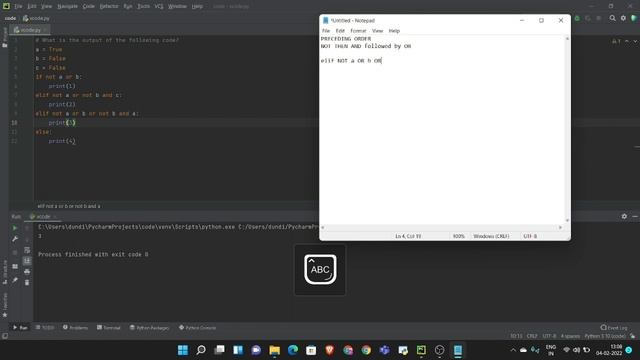Click the Notepad horizontal scrollbar right arrow
The image size is (640, 360).
[560, 227]
